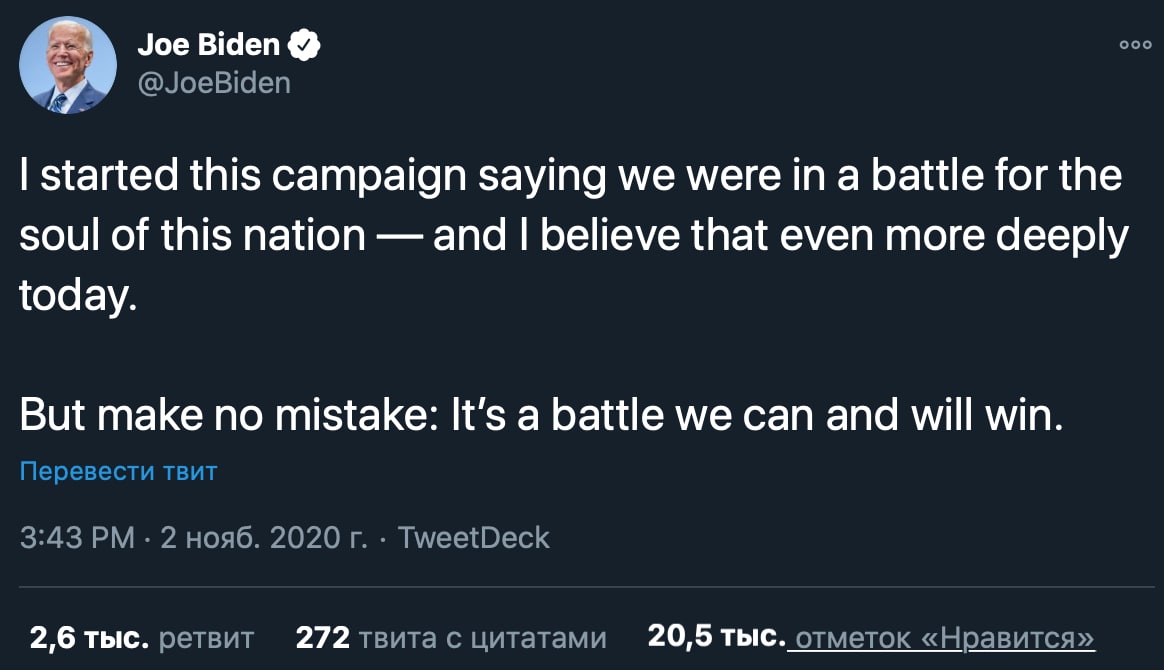Open the TweetDeck source link

(474, 538)
